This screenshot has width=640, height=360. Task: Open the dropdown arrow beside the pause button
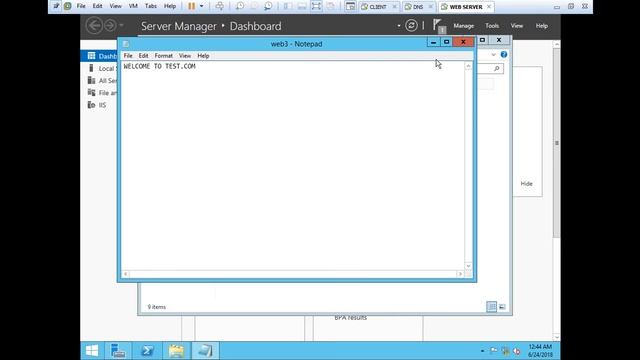pos(202,6)
